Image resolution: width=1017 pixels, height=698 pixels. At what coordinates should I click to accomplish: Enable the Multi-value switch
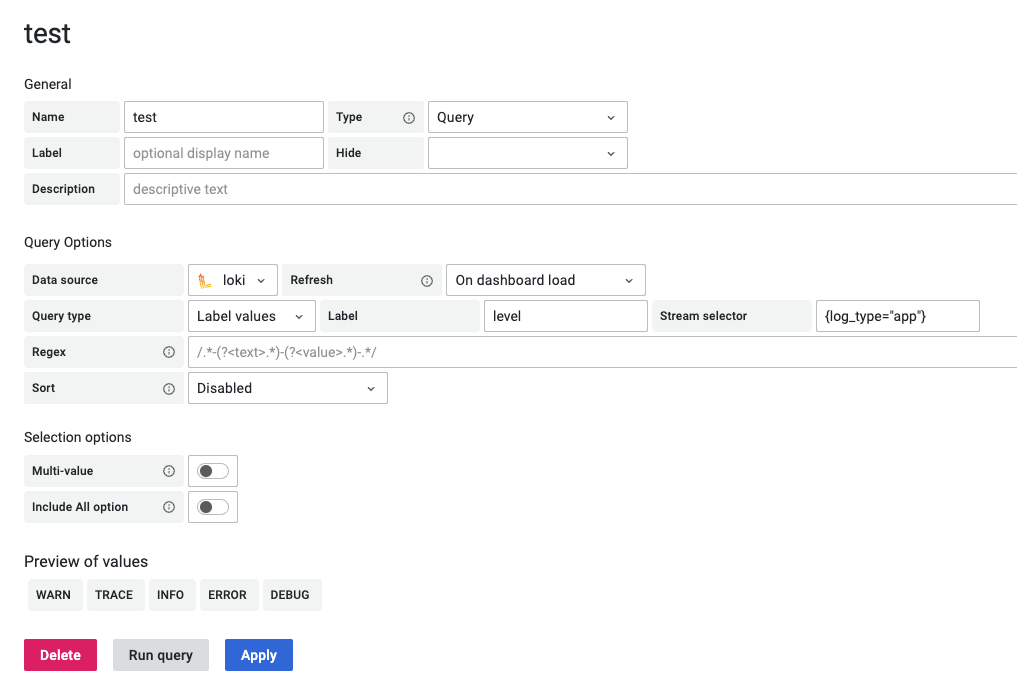point(212,471)
